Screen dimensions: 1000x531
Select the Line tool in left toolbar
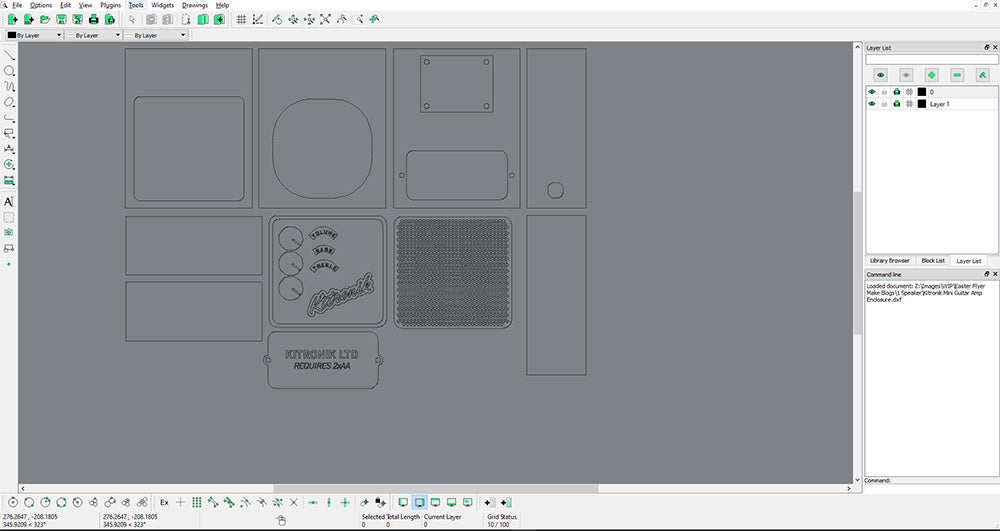point(10,55)
